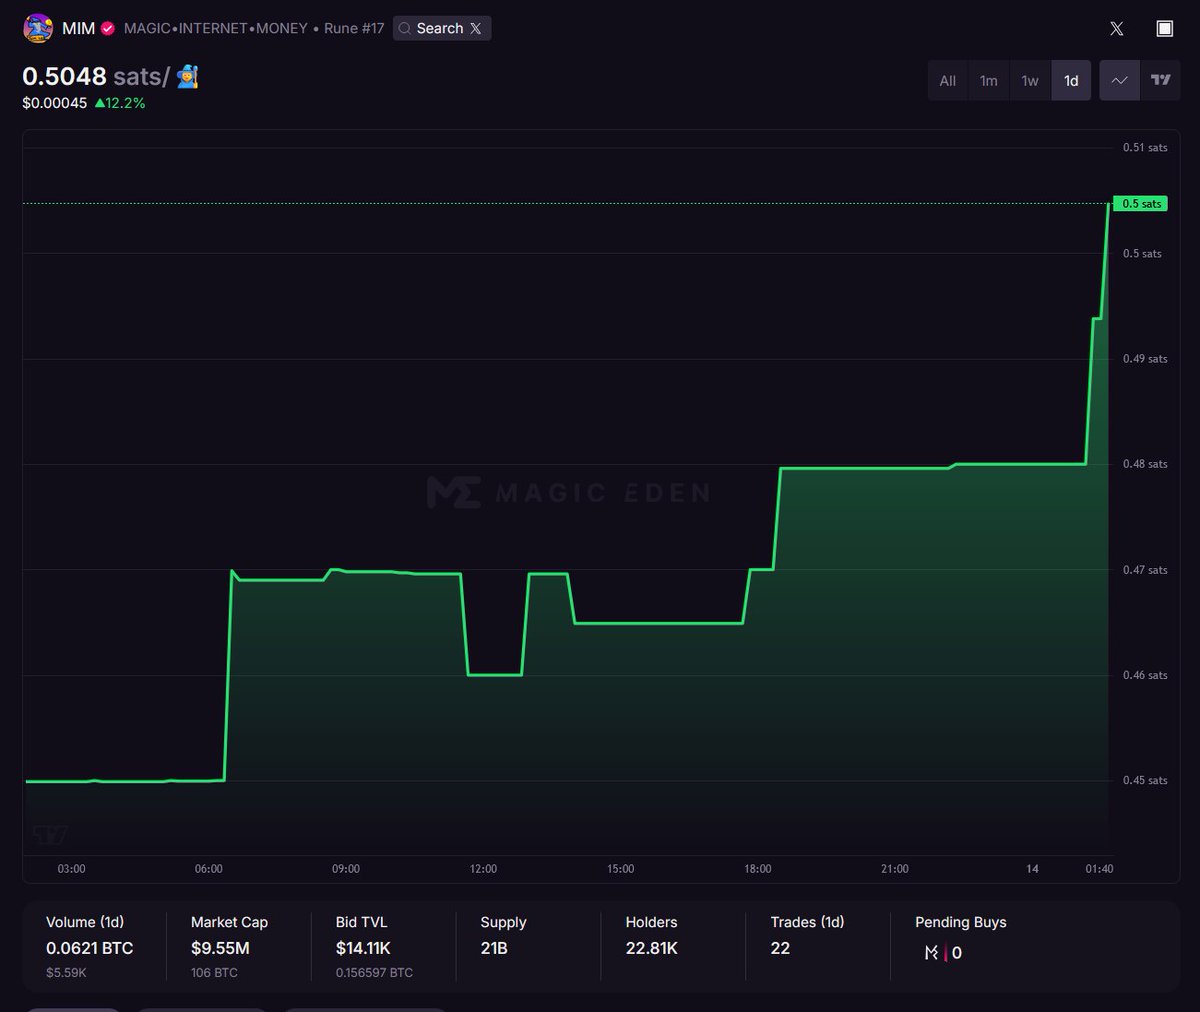Click the Rune #17 label
The image size is (1200, 1012).
(x=354, y=28)
